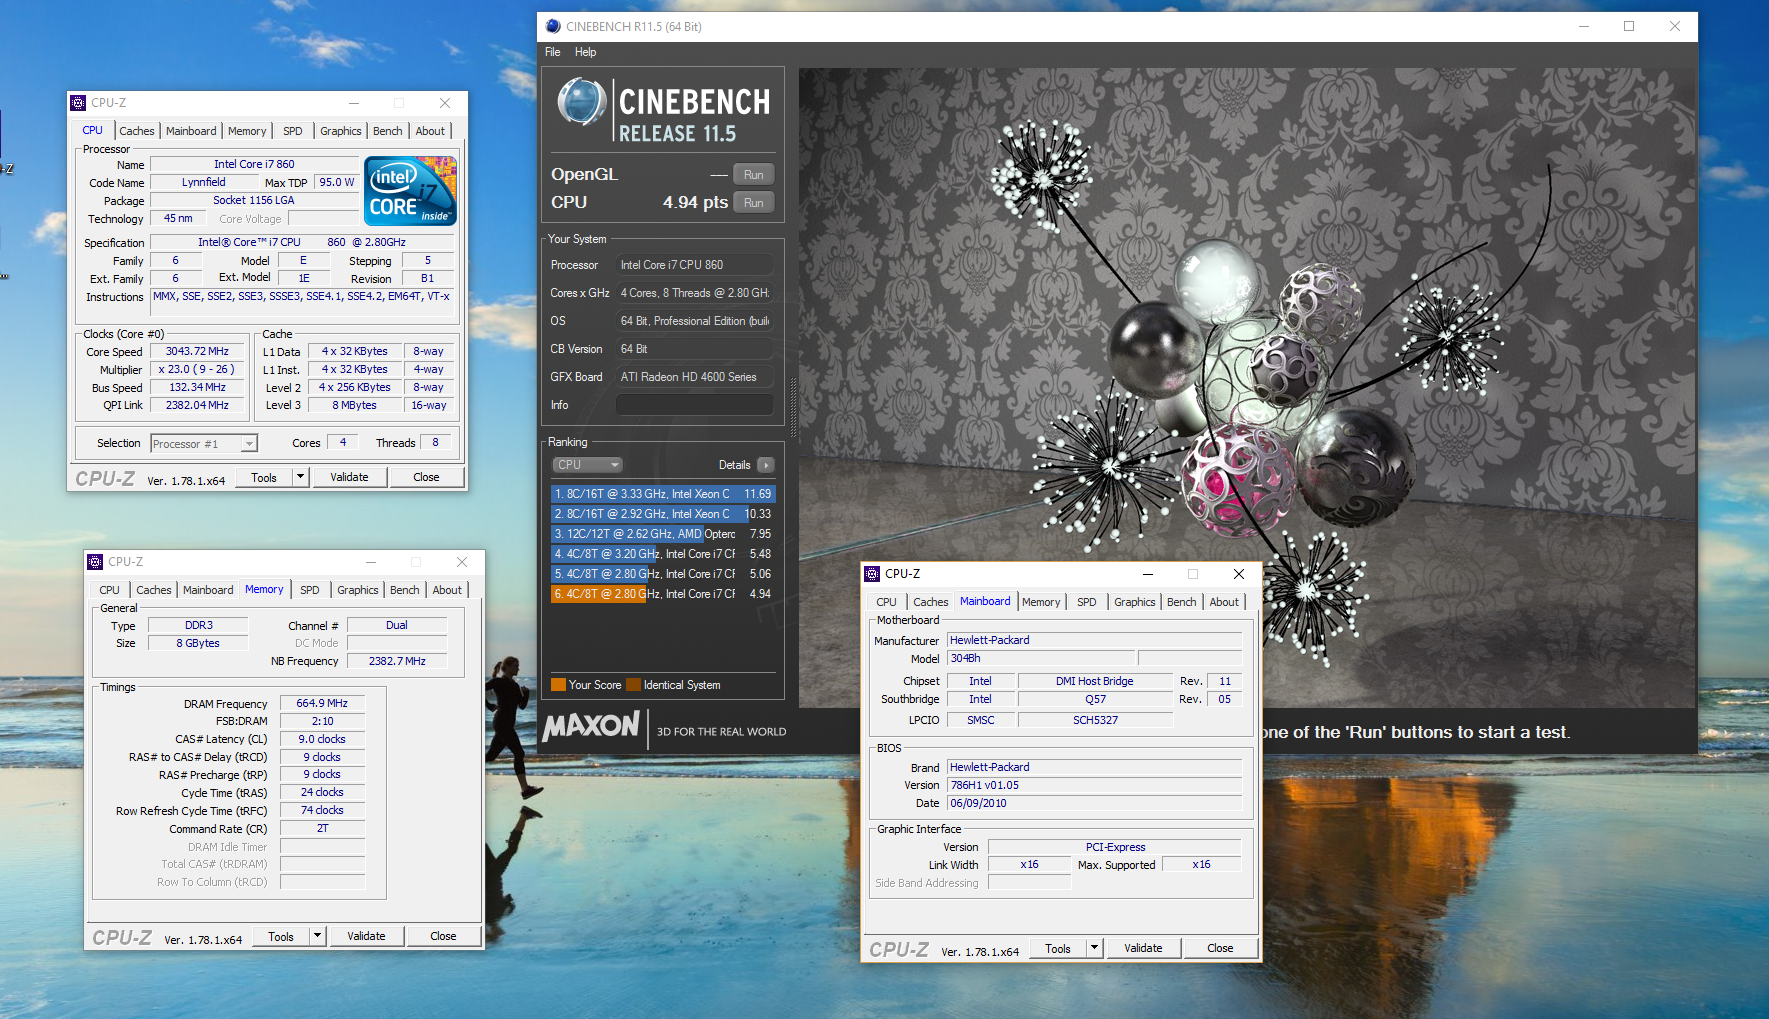Switch to Mainboard tab in CPU window

click(191, 131)
